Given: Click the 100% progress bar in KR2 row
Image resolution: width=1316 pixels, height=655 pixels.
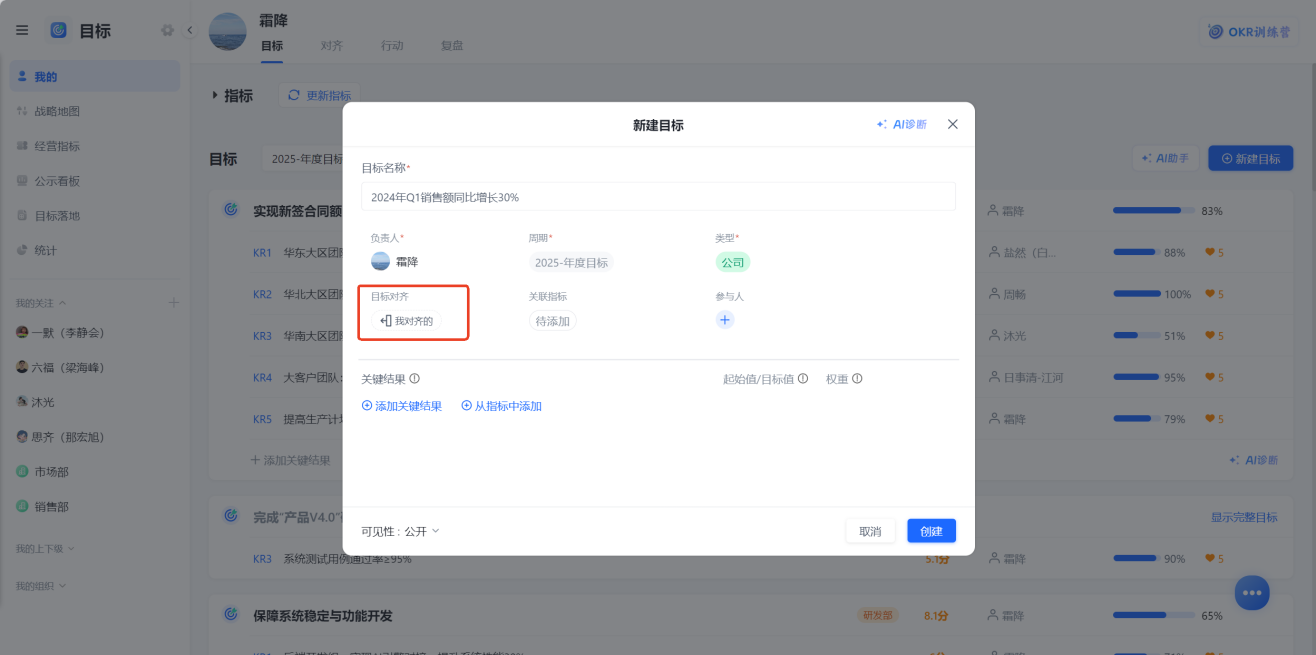Looking at the screenshot, I should pyautogui.click(x=1137, y=294).
